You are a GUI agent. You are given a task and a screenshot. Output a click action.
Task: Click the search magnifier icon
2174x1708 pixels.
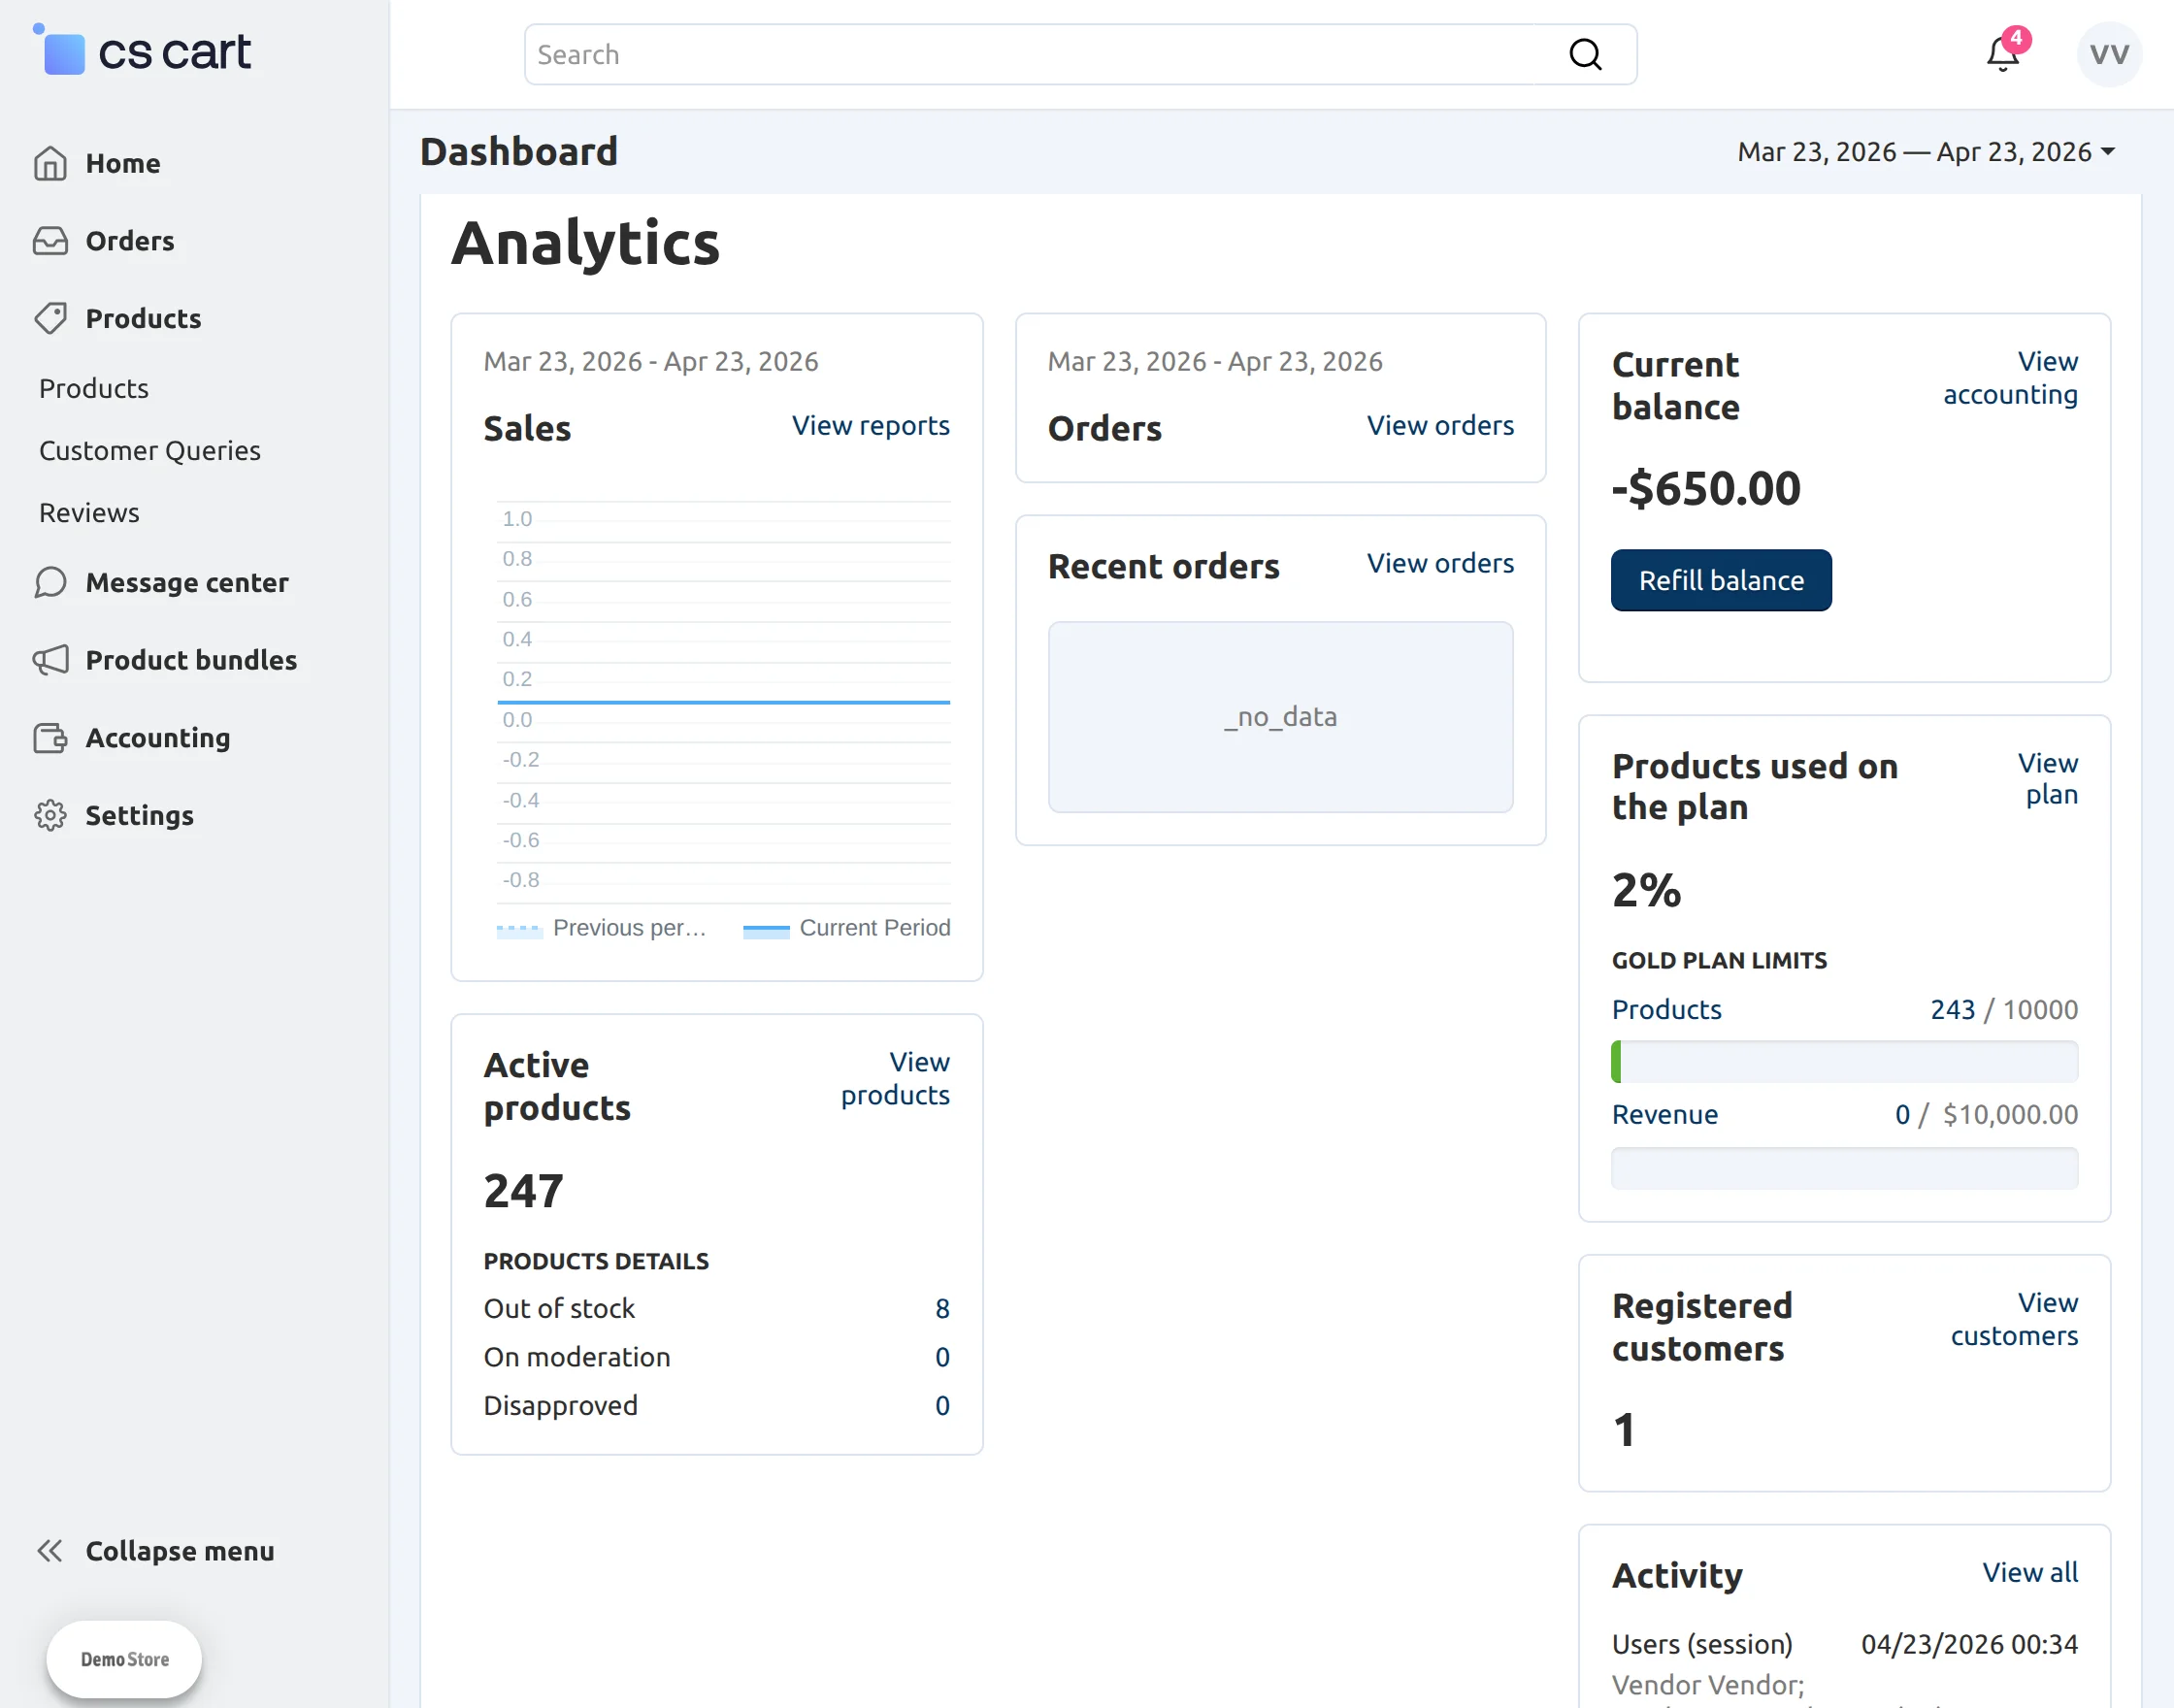[1585, 54]
